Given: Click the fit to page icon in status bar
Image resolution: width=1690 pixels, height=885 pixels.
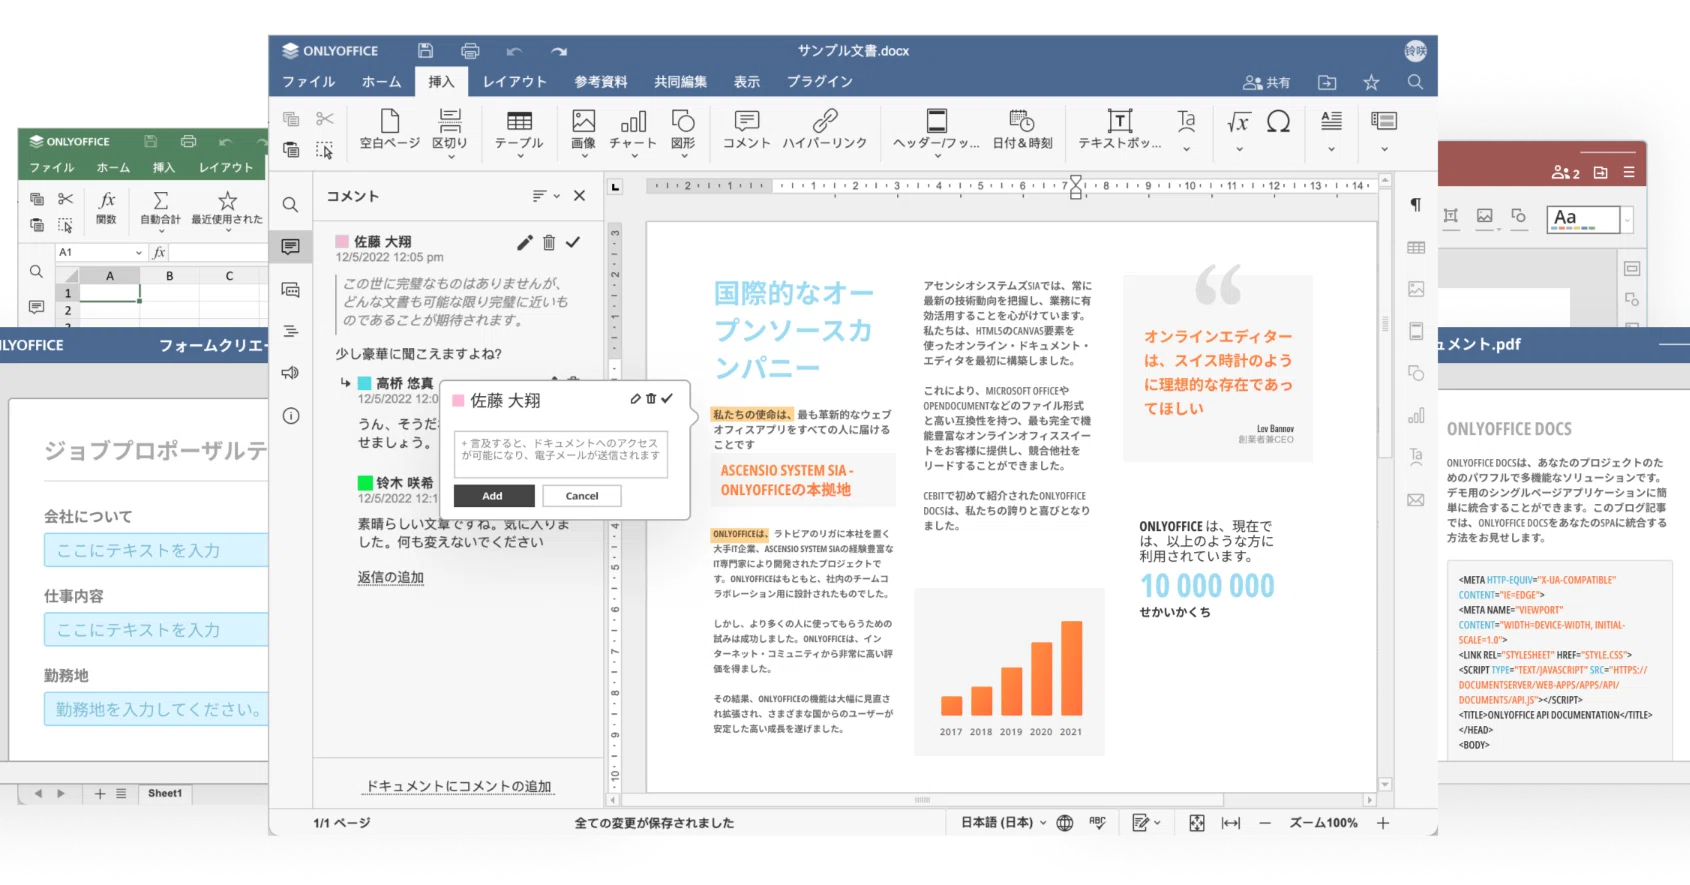Looking at the screenshot, I should (1197, 823).
